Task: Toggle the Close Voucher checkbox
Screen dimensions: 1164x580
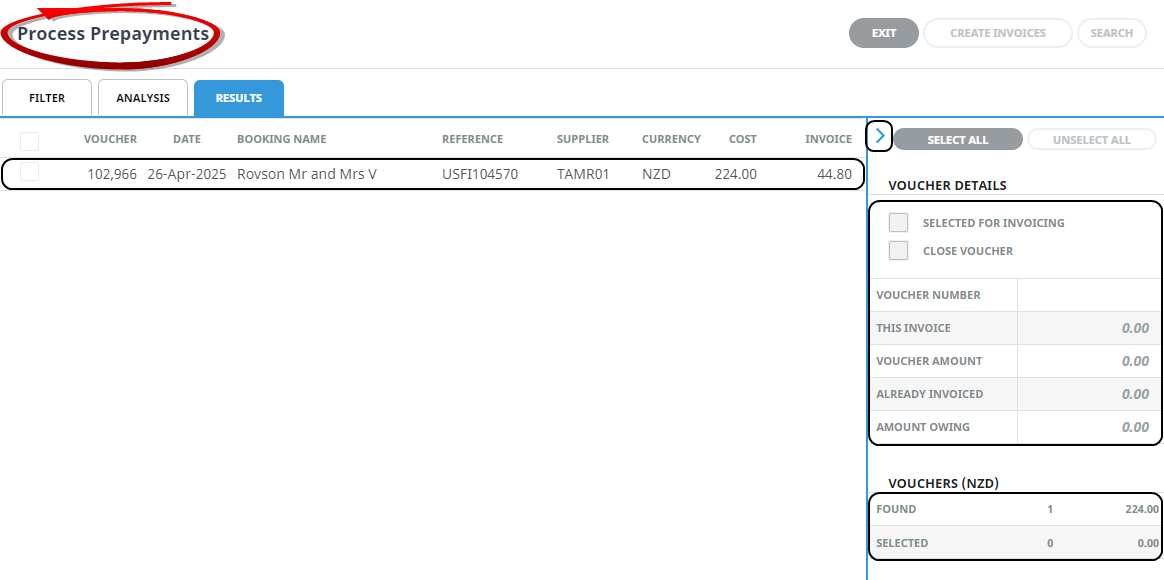Action: [x=898, y=251]
